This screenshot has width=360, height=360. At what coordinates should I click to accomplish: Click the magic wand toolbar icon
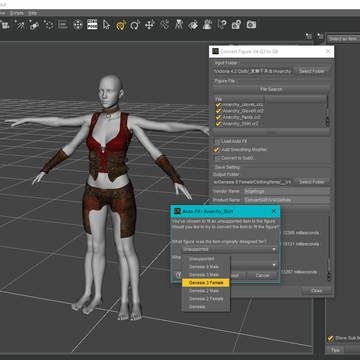point(20,25)
